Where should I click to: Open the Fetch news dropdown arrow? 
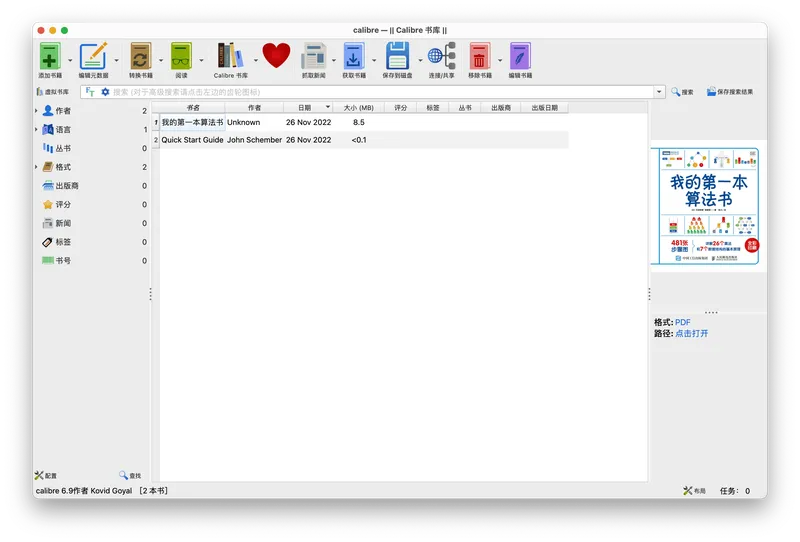coord(334,60)
